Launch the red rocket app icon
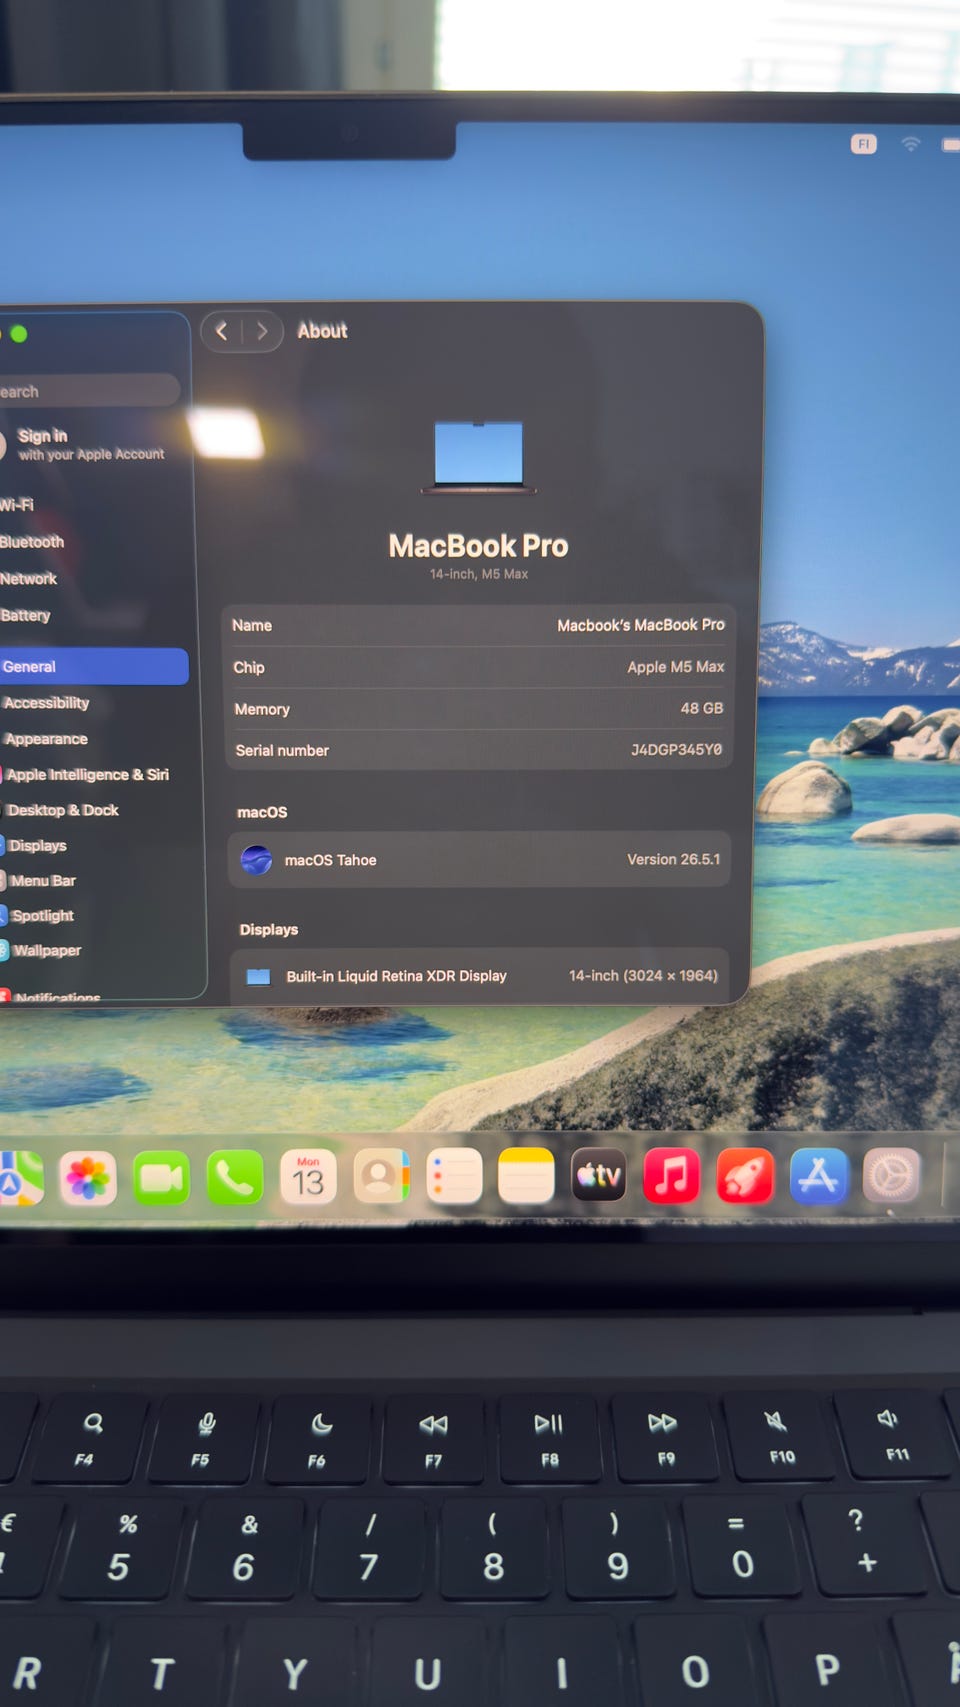Image resolution: width=960 pixels, height=1707 pixels. pyautogui.click(x=745, y=1176)
